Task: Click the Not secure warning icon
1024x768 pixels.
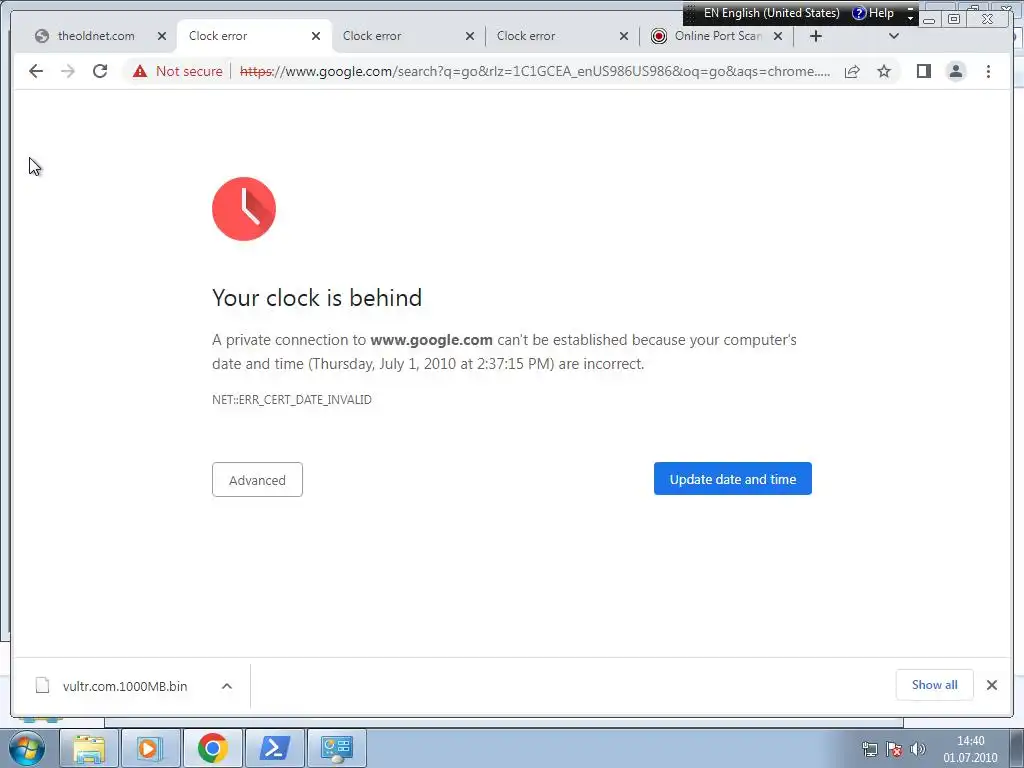Action: pyautogui.click(x=140, y=71)
